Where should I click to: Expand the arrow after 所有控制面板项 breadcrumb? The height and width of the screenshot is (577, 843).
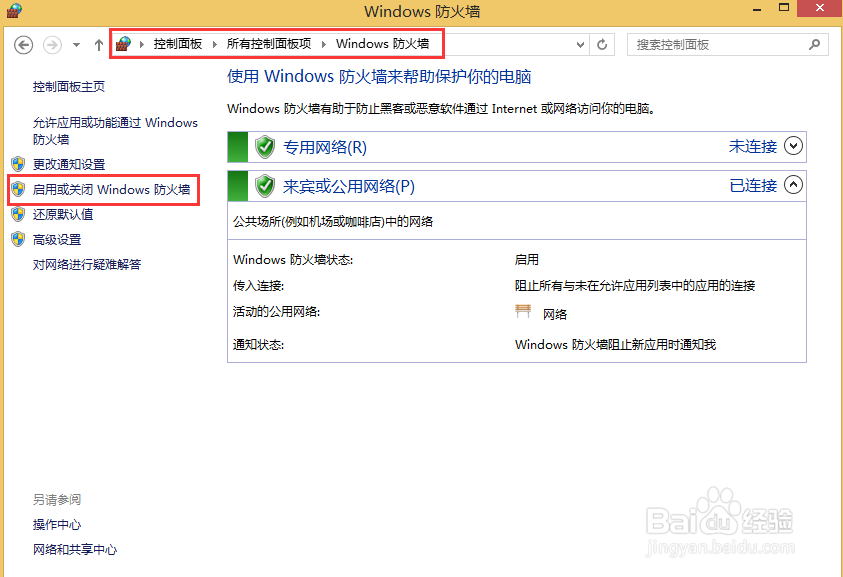pos(324,44)
